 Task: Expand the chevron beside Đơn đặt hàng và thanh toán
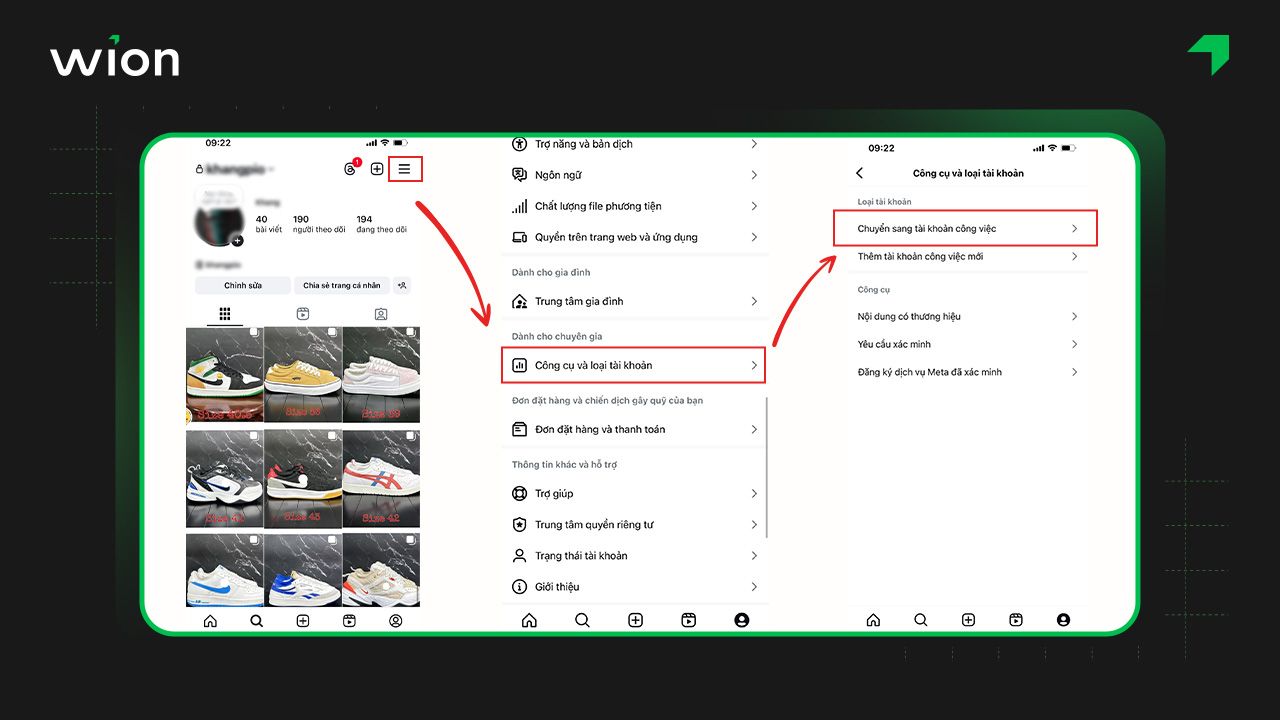pos(754,429)
